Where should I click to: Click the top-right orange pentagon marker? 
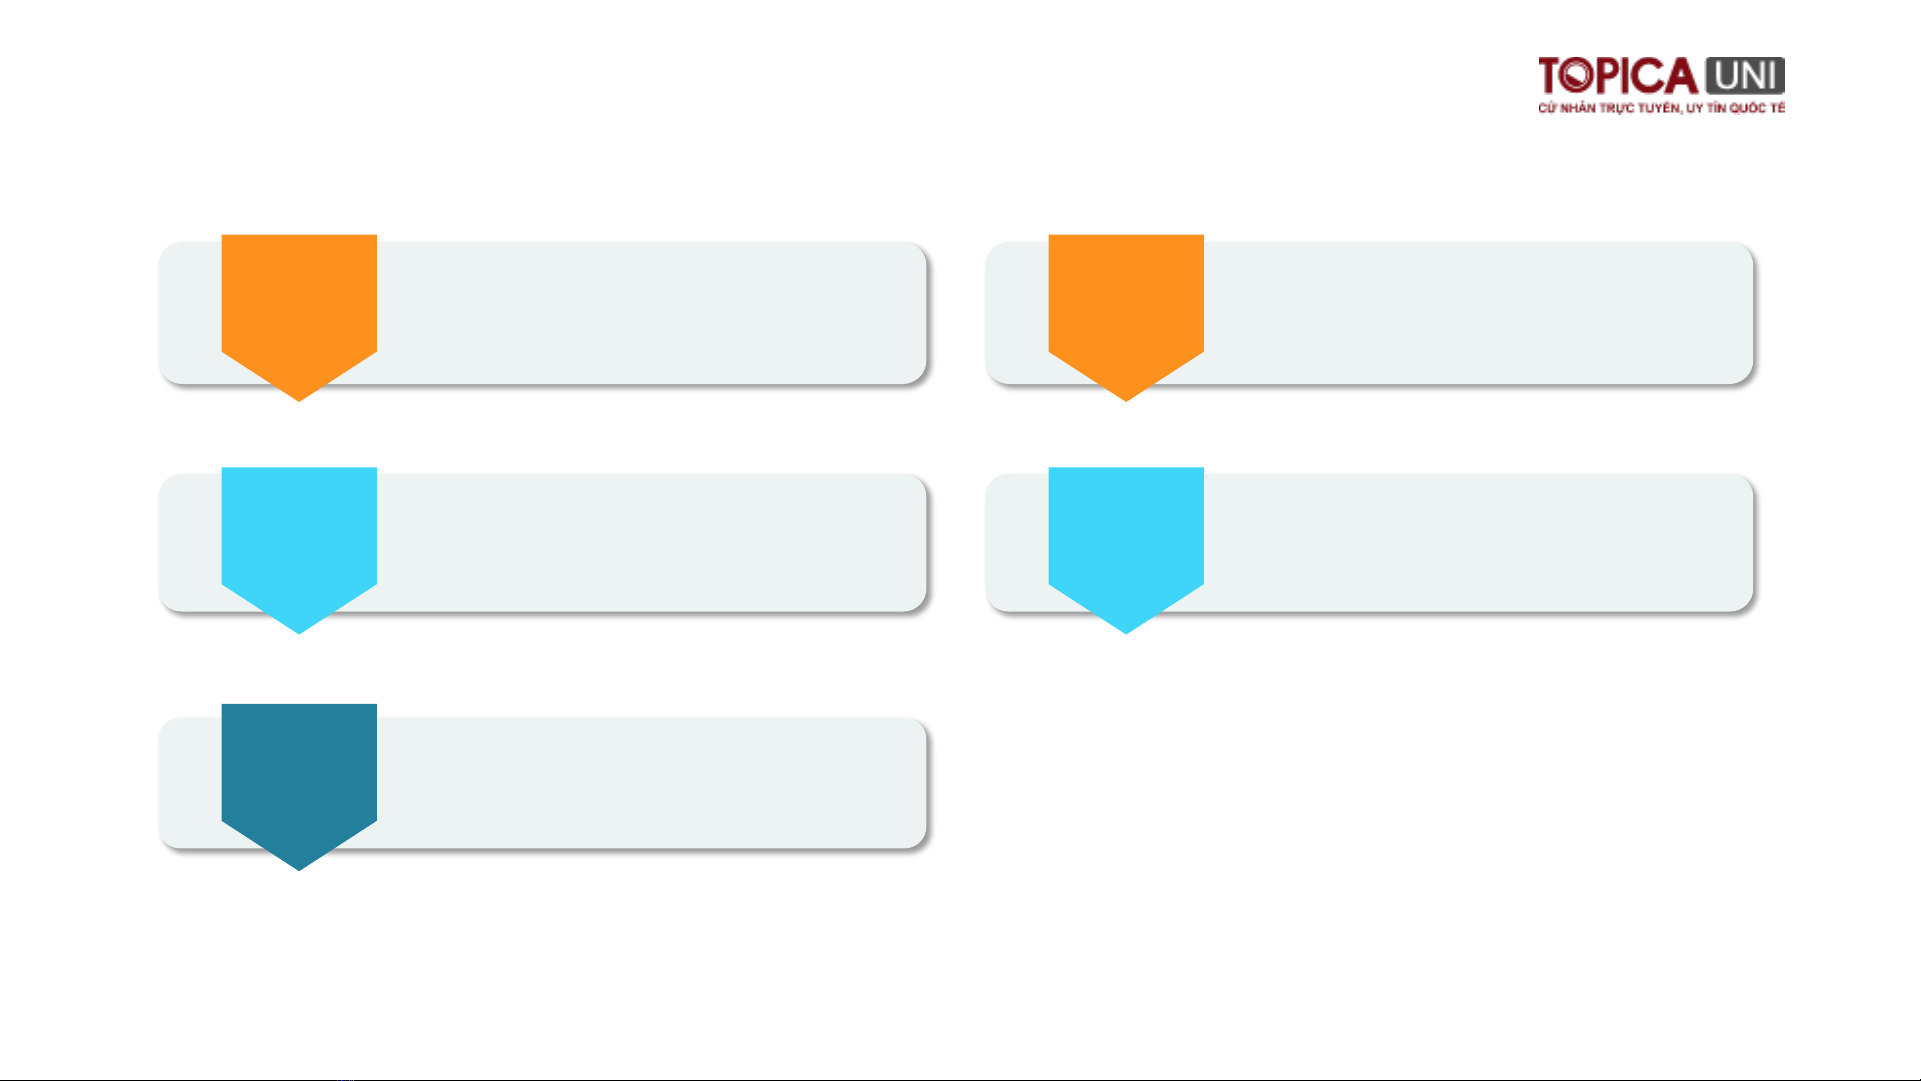(1126, 317)
